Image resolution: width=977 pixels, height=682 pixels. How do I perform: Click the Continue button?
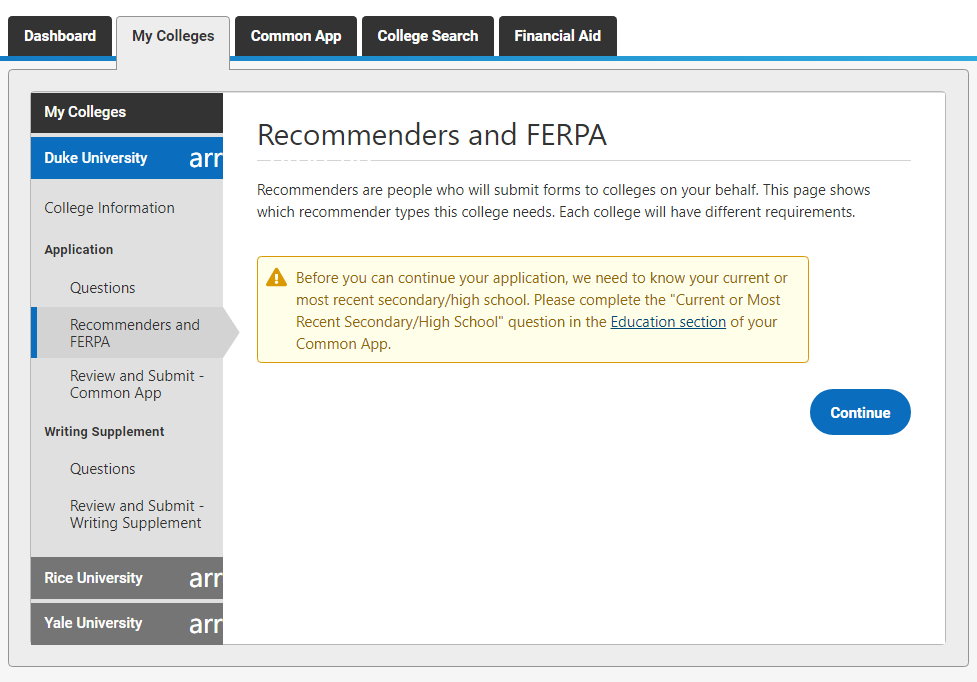coord(860,412)
